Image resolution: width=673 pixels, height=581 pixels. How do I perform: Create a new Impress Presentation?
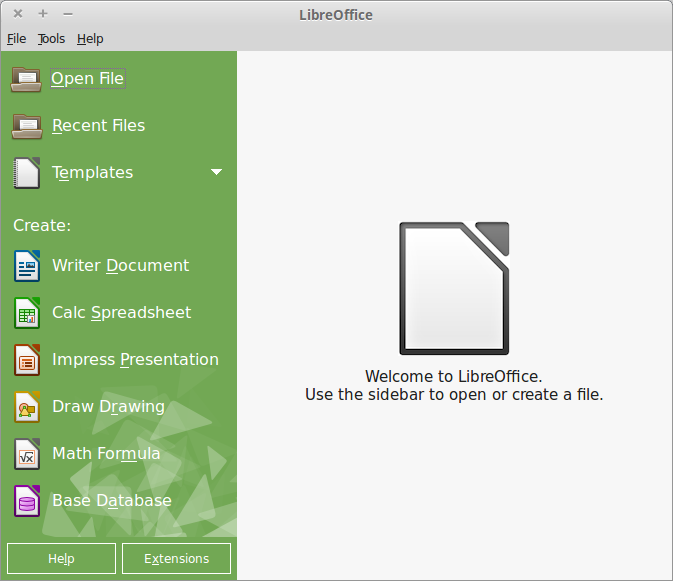coord(135,359)
